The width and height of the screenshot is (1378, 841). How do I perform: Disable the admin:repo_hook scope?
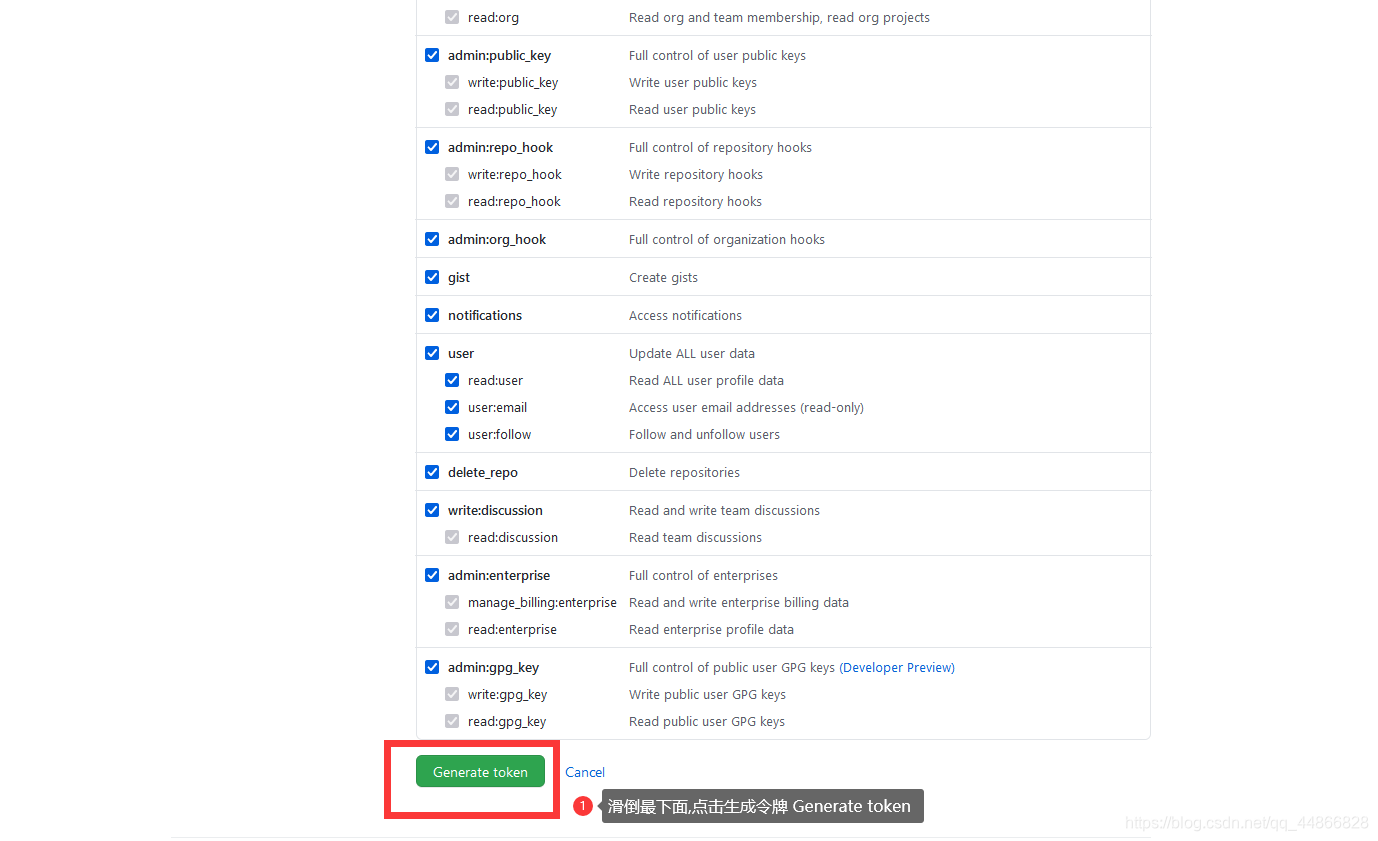tap(432, 146)
